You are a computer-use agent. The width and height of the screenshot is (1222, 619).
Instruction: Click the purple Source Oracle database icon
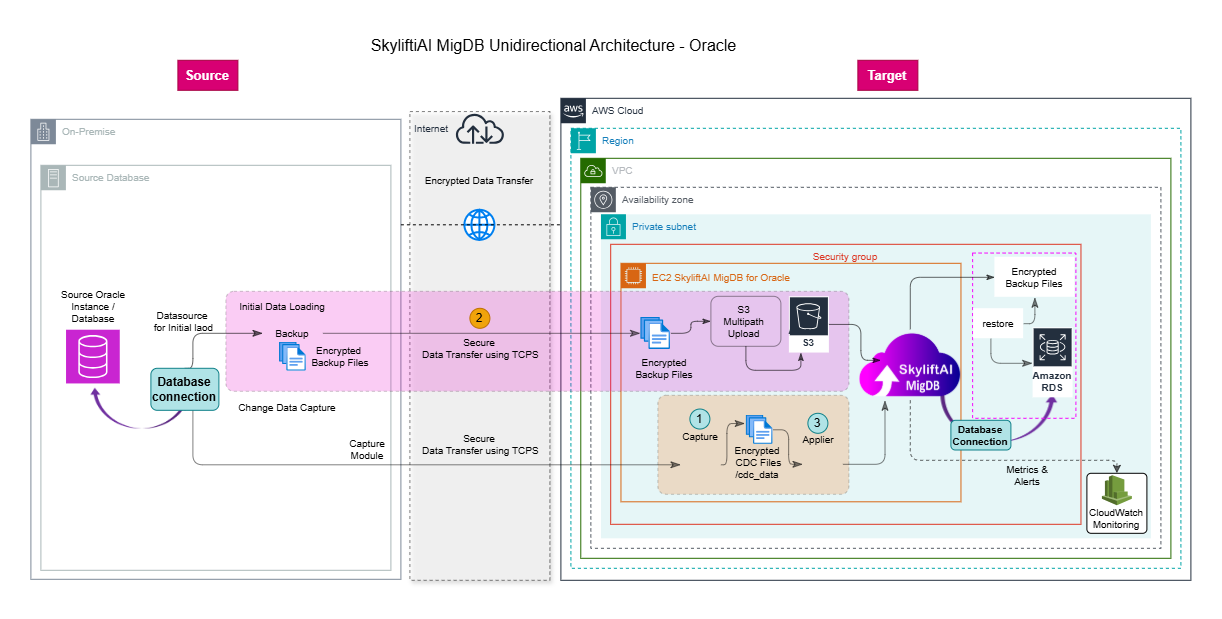tap(91, 358)
